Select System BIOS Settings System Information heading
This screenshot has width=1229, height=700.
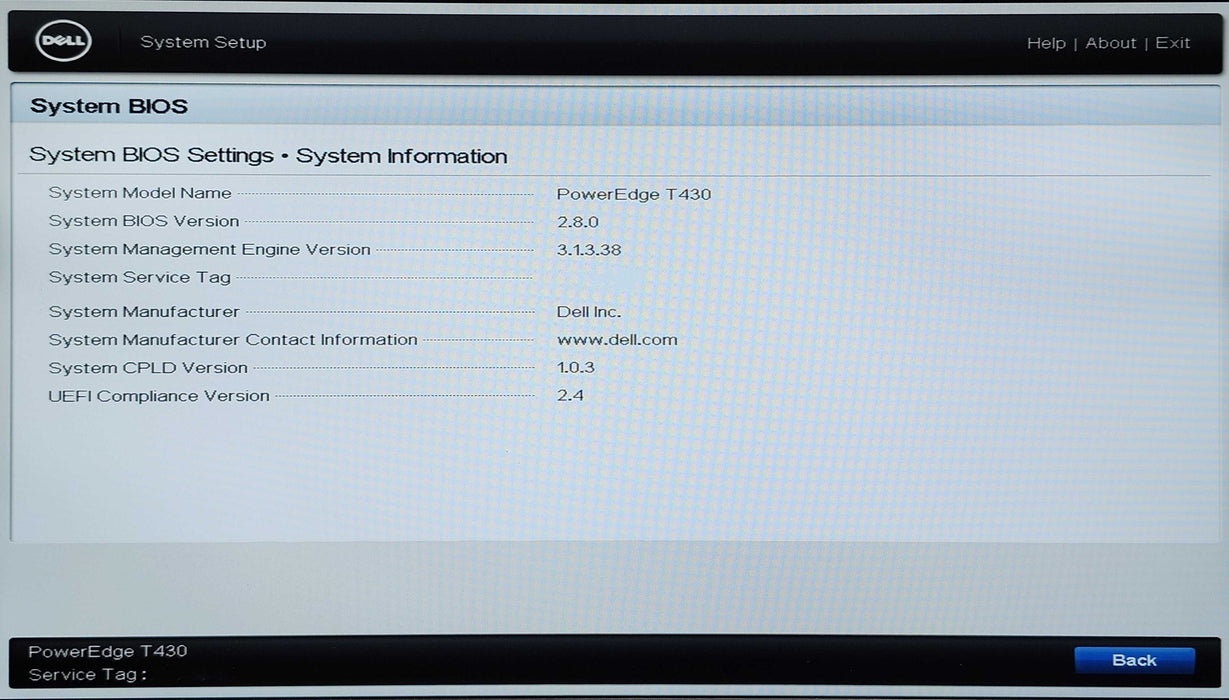coord(268,156)
